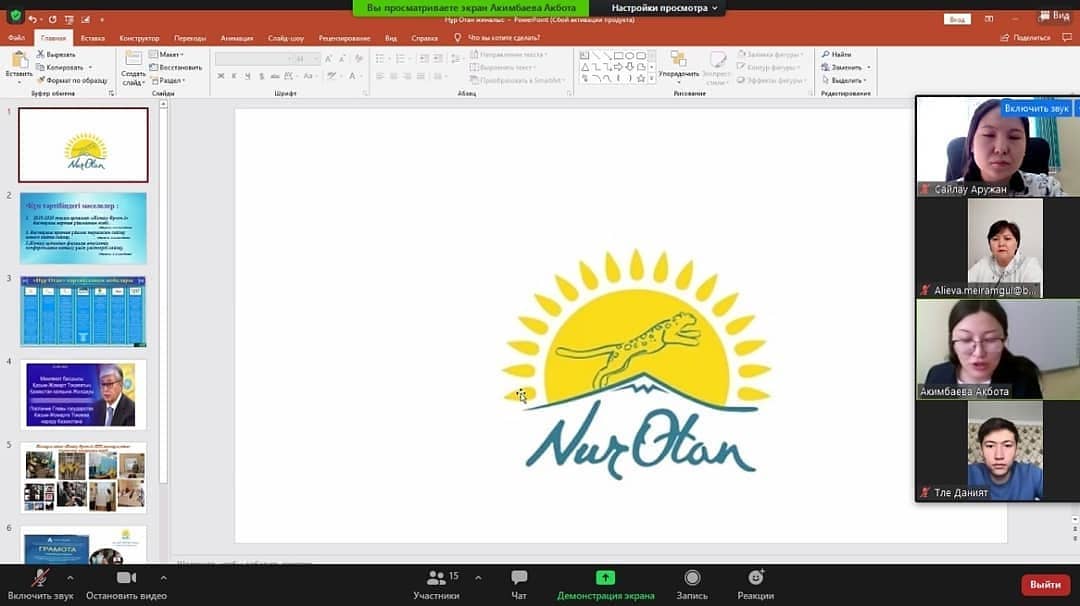Open the Чат chat panel
This screenshot has height=606, width=1080.
coord(519,578)
